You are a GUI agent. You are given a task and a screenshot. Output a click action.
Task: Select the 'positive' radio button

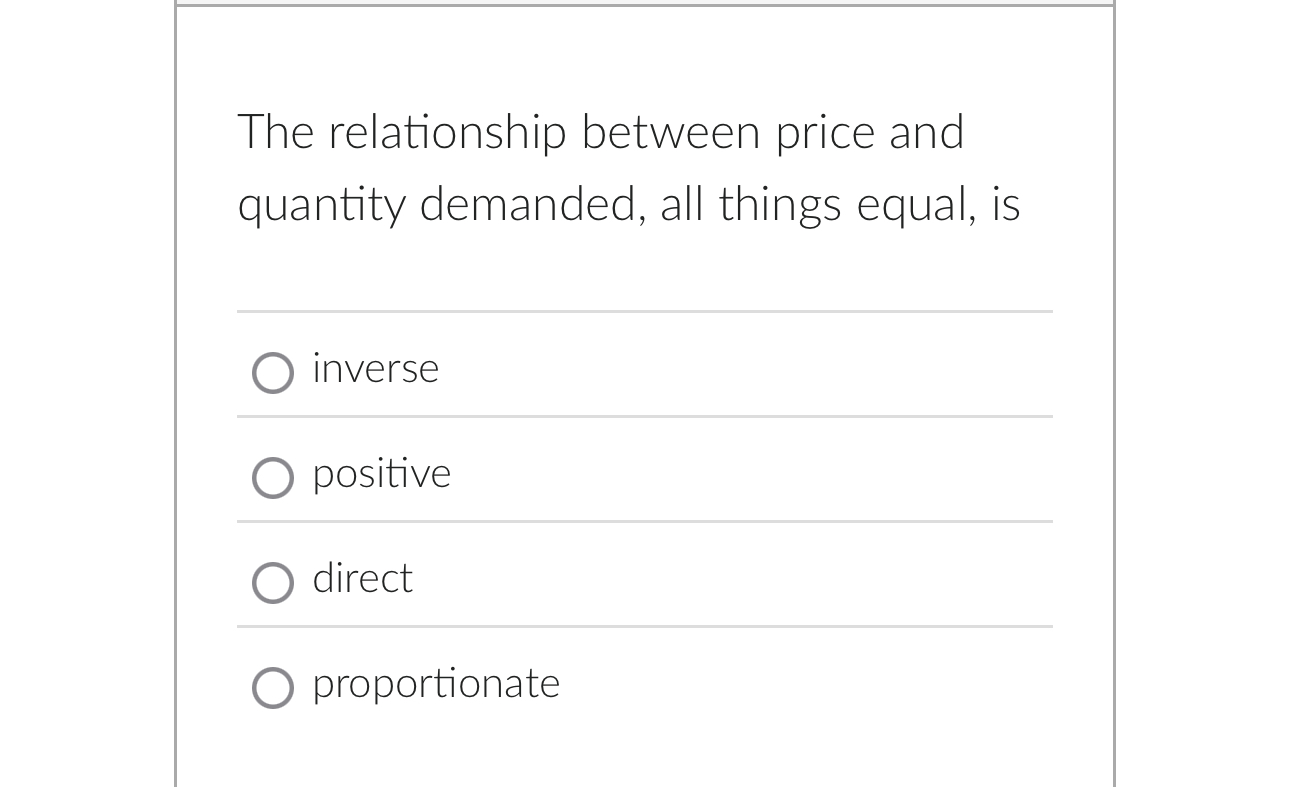pyautogui.click(x=273, y=478)
